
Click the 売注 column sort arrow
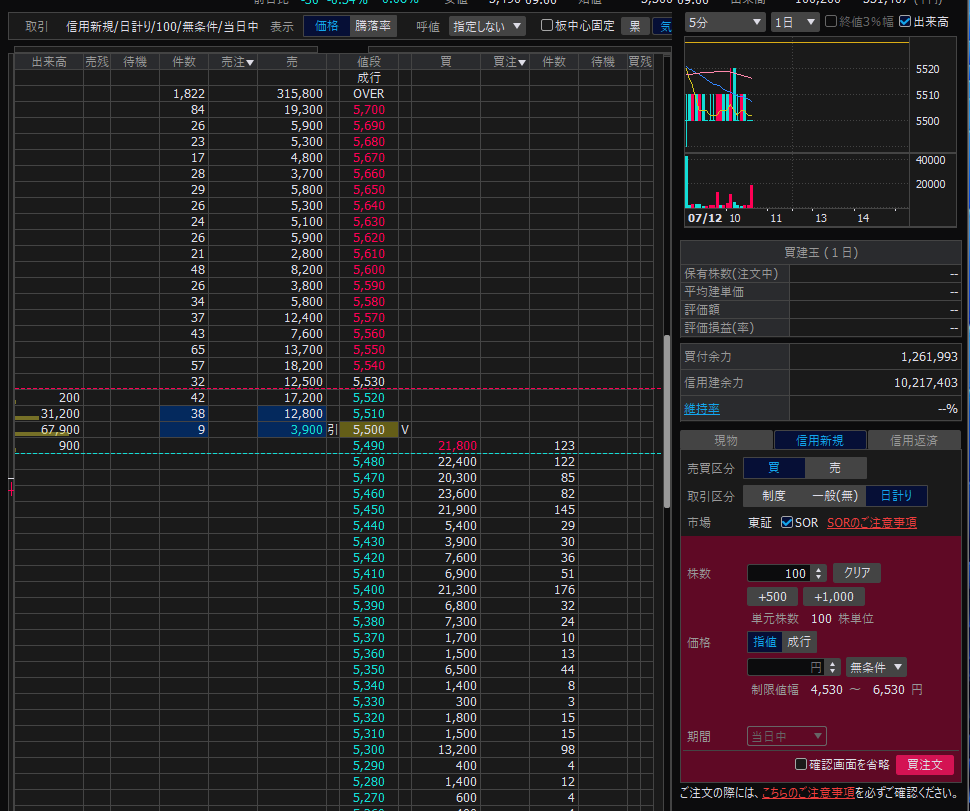[250, 63]
